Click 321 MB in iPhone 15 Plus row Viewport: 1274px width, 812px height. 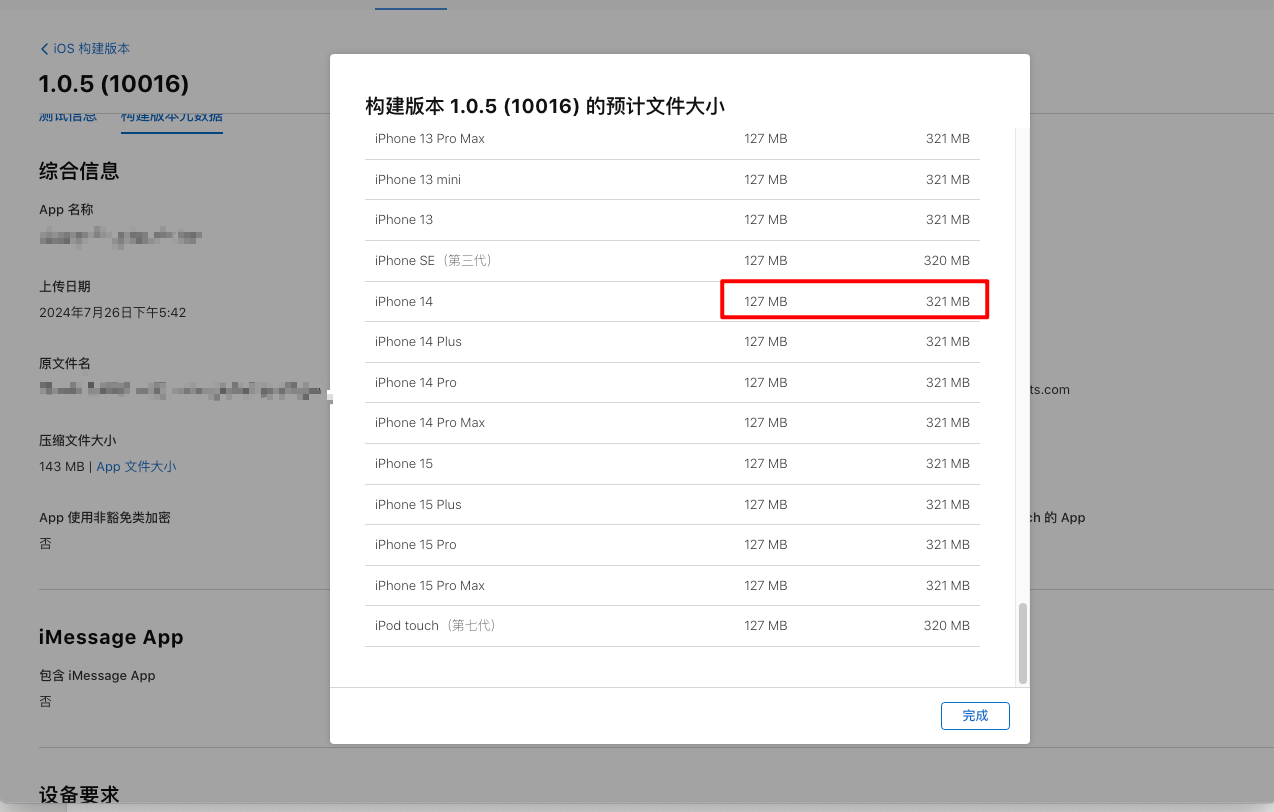948,505
